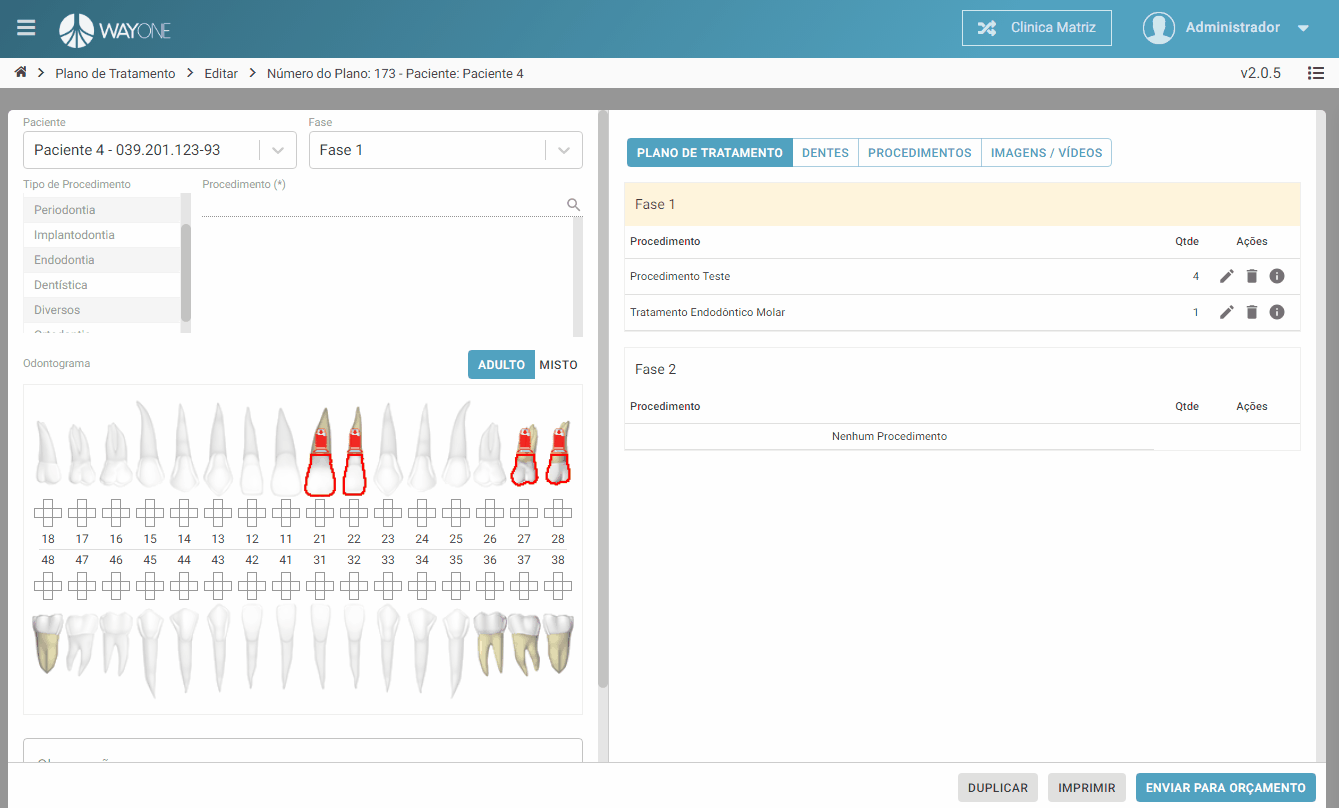
Task: Click the procedure search magnifier icon
Action: coord(574,204)
